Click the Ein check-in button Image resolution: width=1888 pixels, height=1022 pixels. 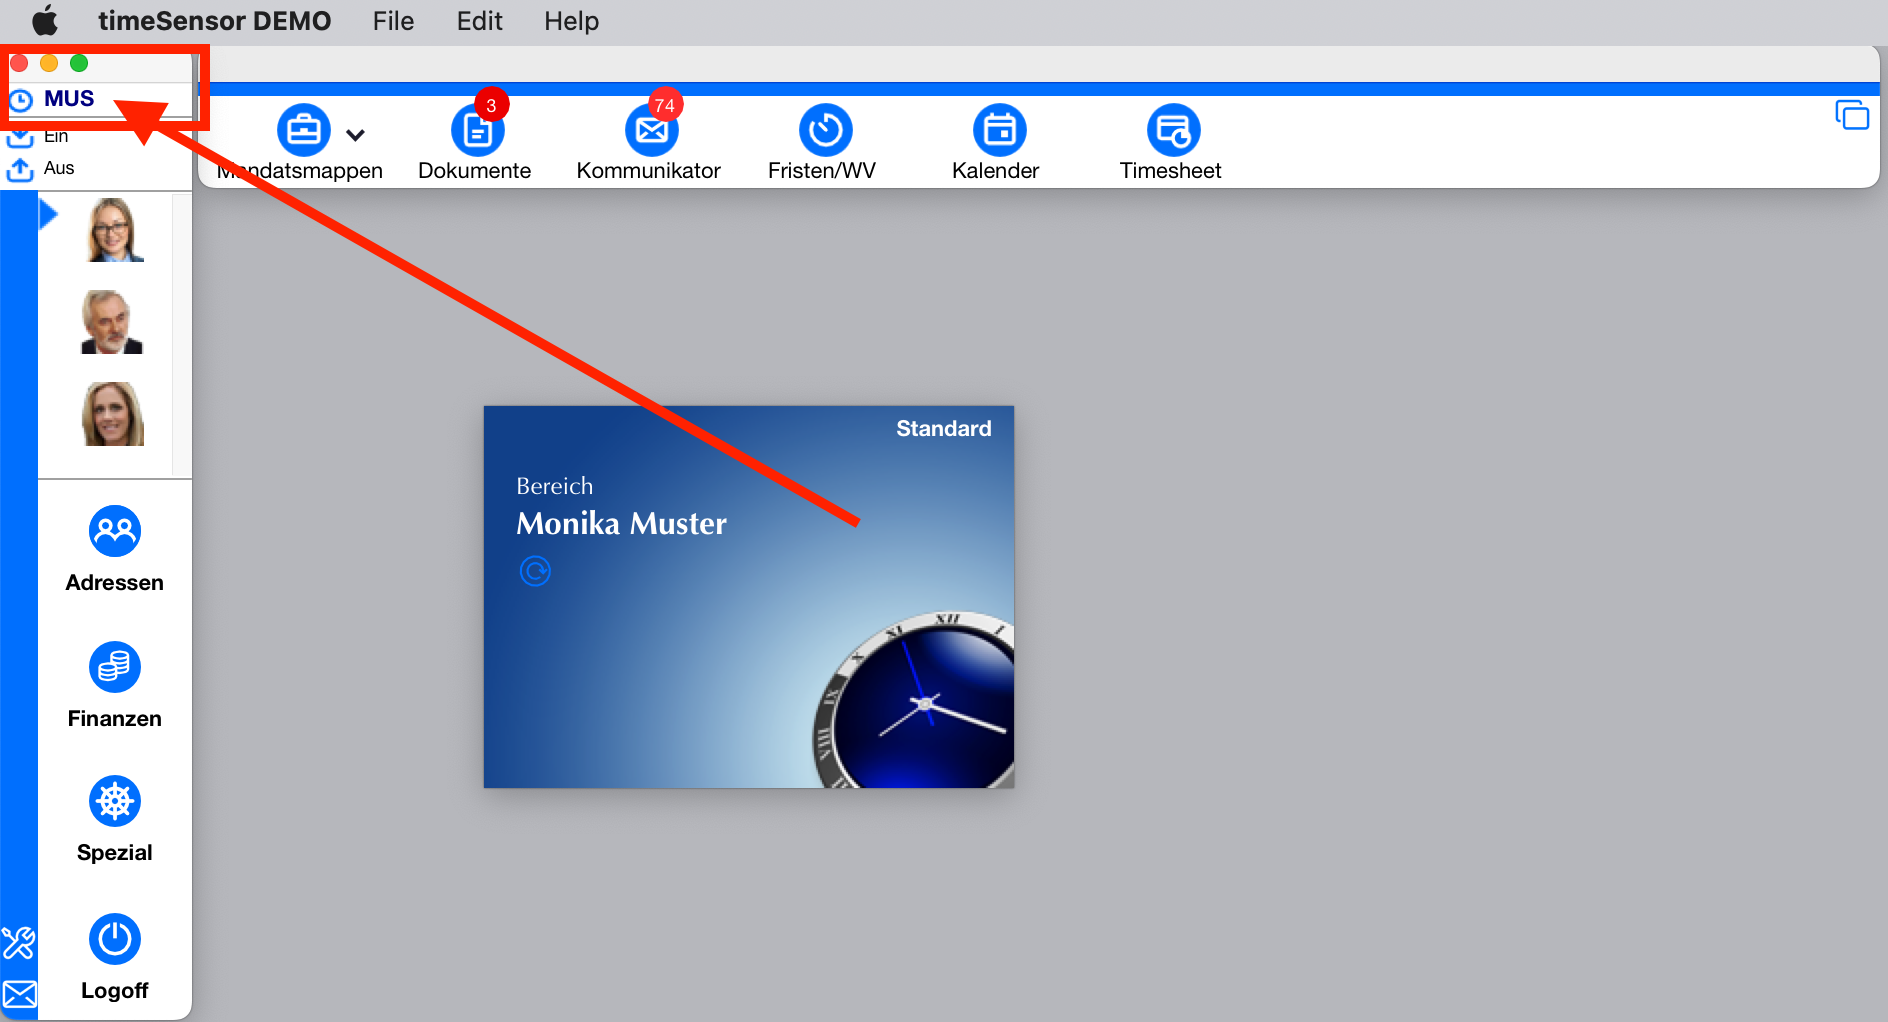point(38,137)
